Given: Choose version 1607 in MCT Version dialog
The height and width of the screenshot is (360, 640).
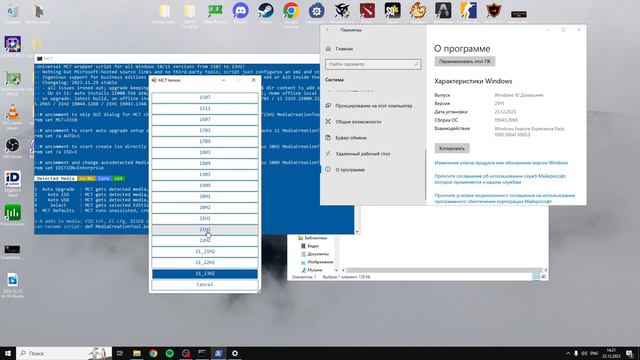Looking at the screenshot, I should tap(205, 120).
